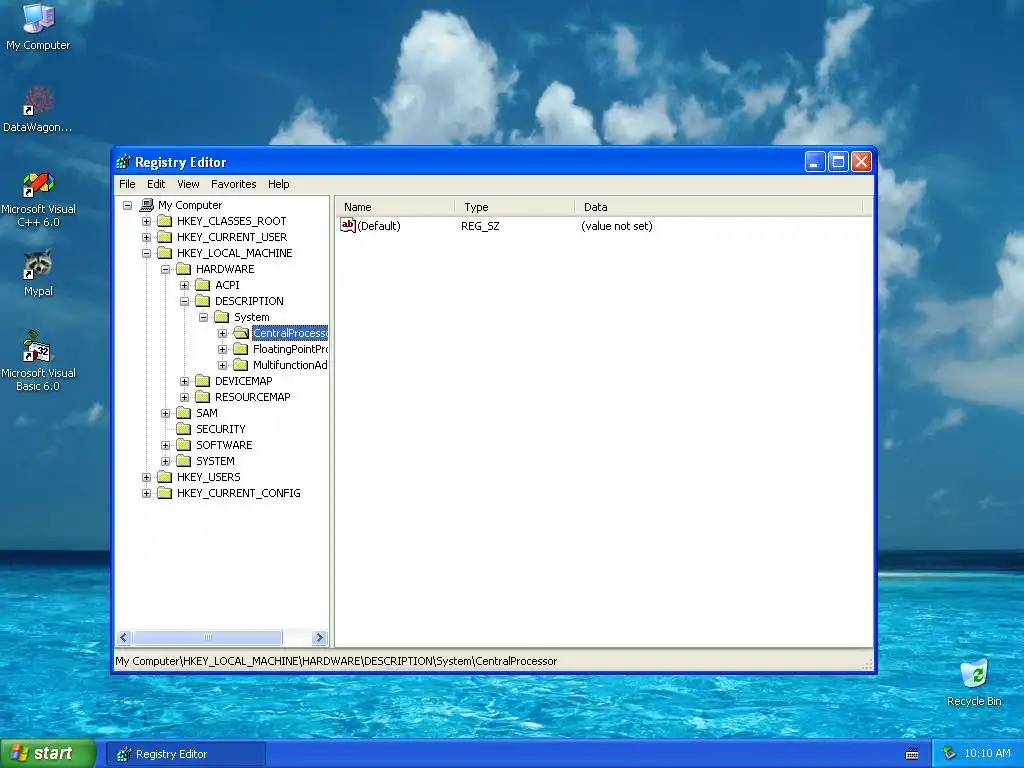This screenshot has width=1024, height=768.
Task: Click the HKEY_CURRENT_USER folder icon
Action: (x=165, y=237)
